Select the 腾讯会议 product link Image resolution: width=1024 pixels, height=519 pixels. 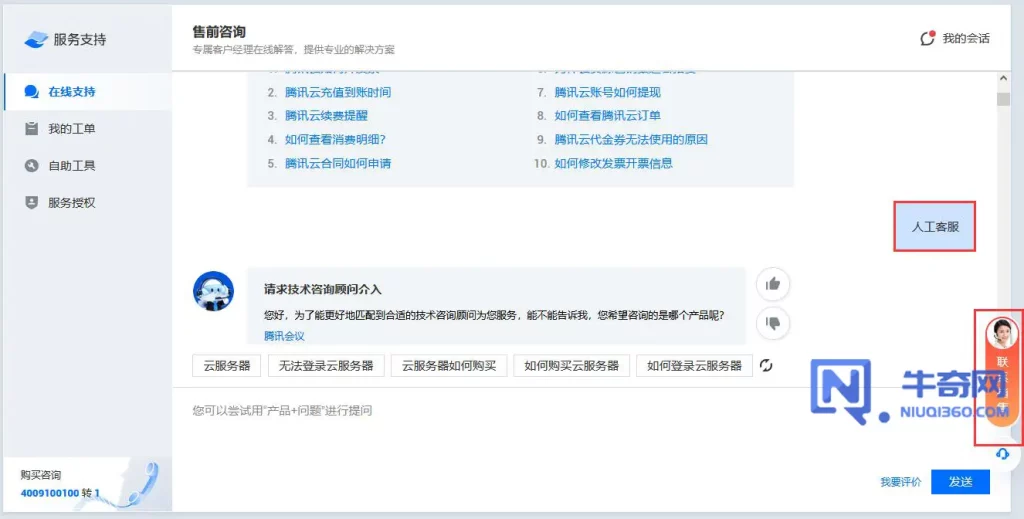click(284, 336)
